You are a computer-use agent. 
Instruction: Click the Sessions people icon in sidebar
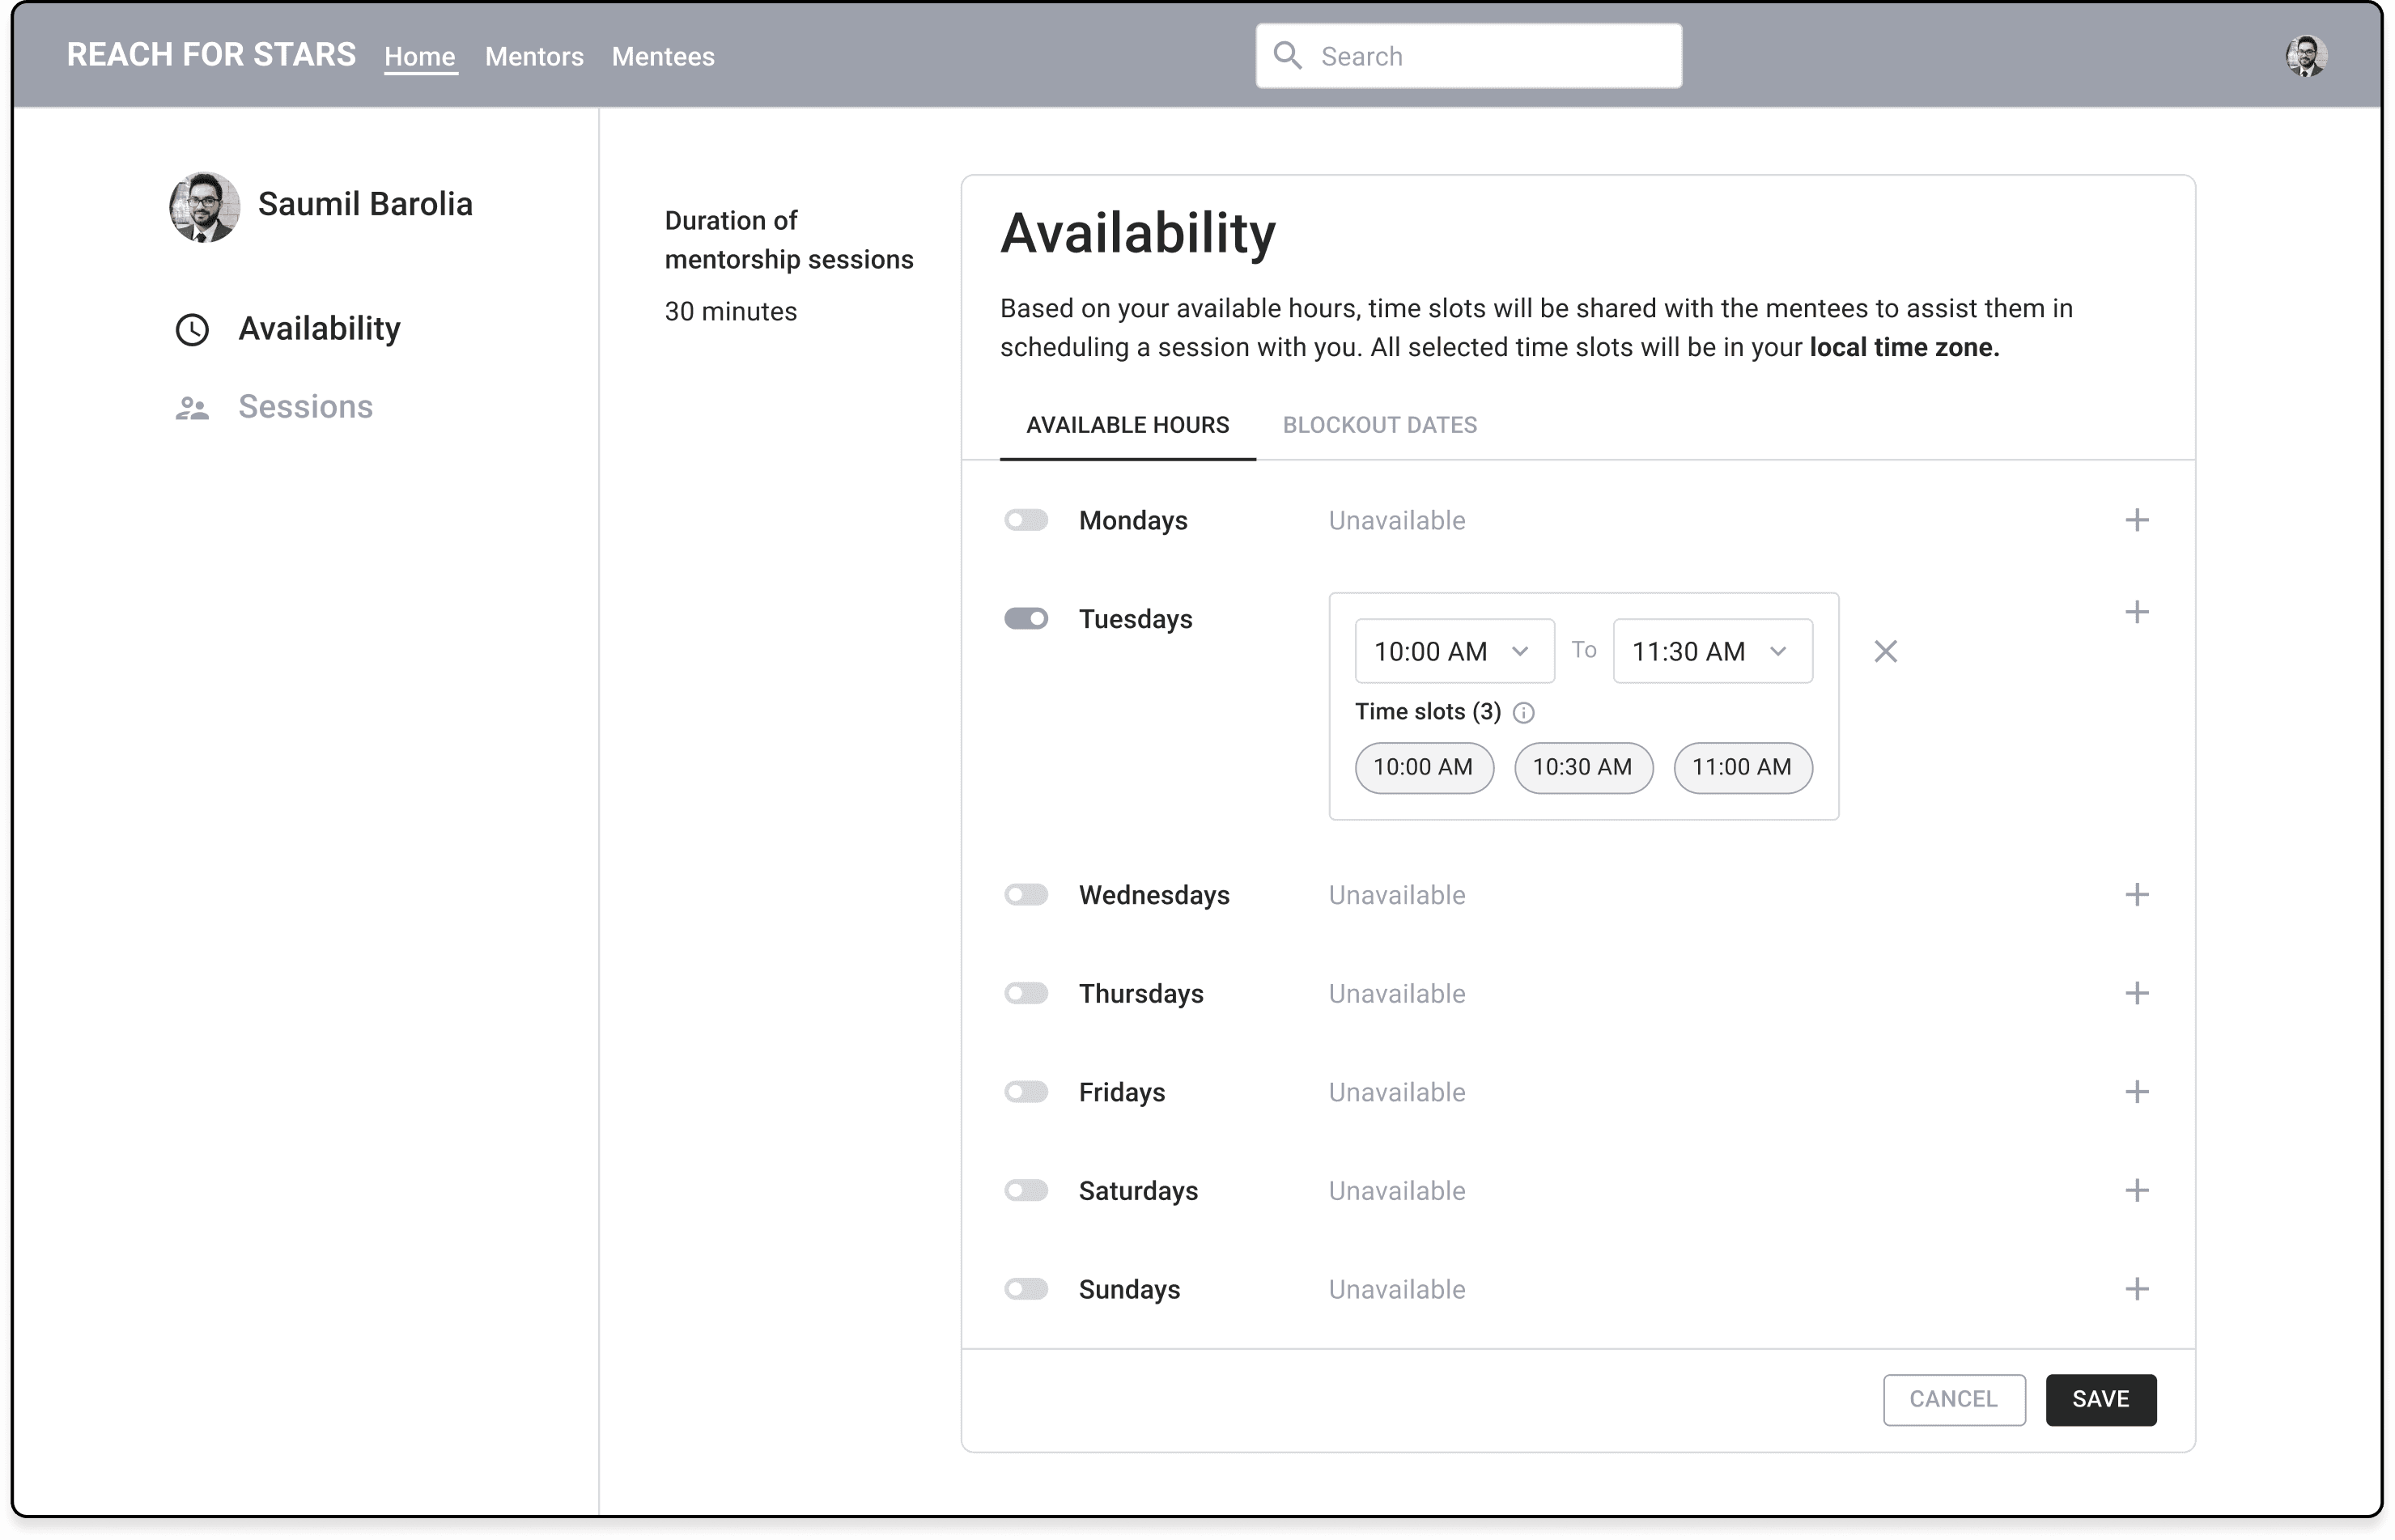coord(192,408)
